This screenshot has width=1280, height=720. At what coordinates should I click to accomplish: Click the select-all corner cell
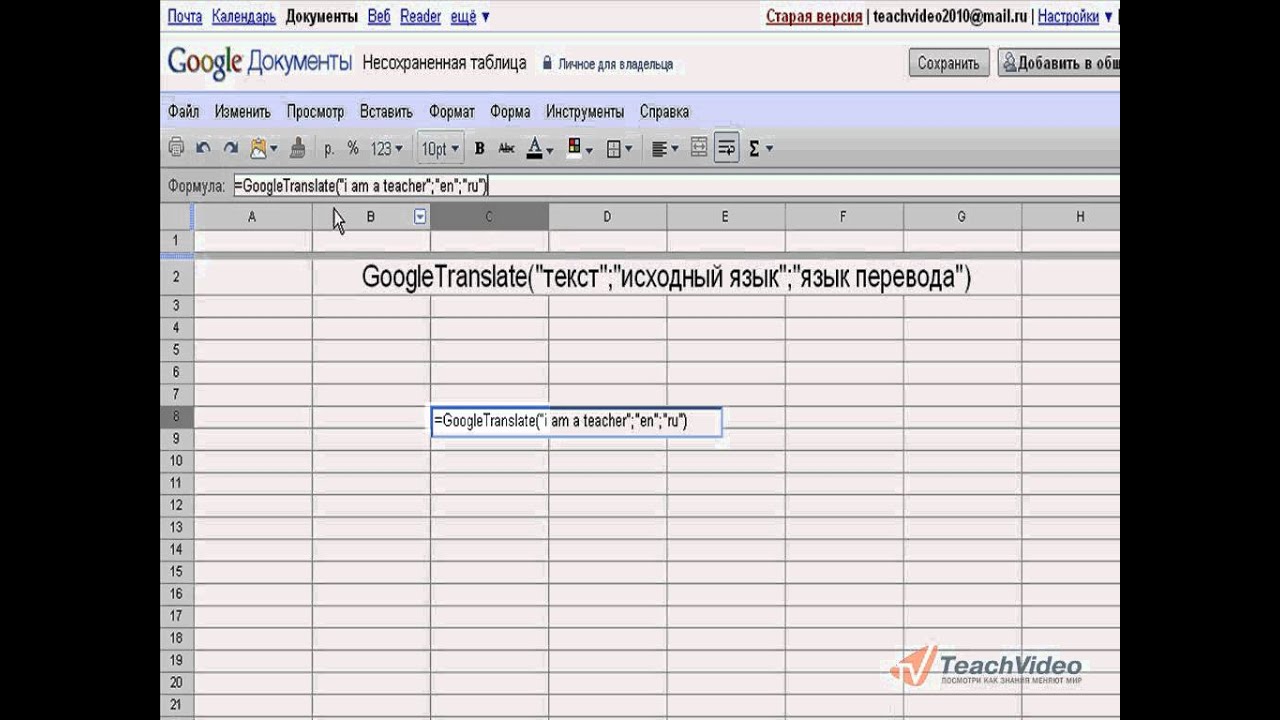pos(176,216)
